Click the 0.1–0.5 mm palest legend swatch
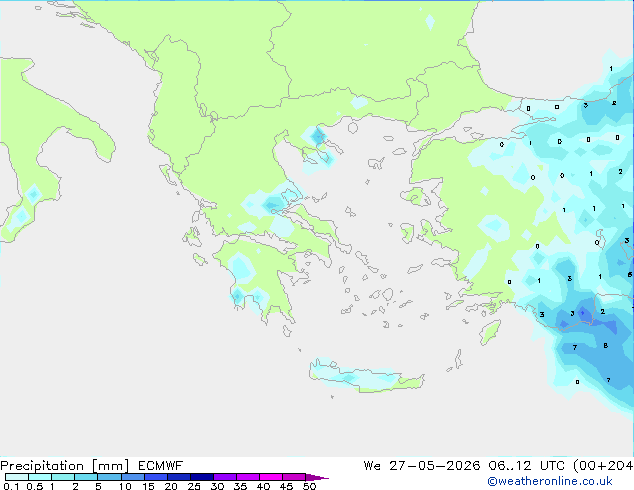 (x=17, y=477)
